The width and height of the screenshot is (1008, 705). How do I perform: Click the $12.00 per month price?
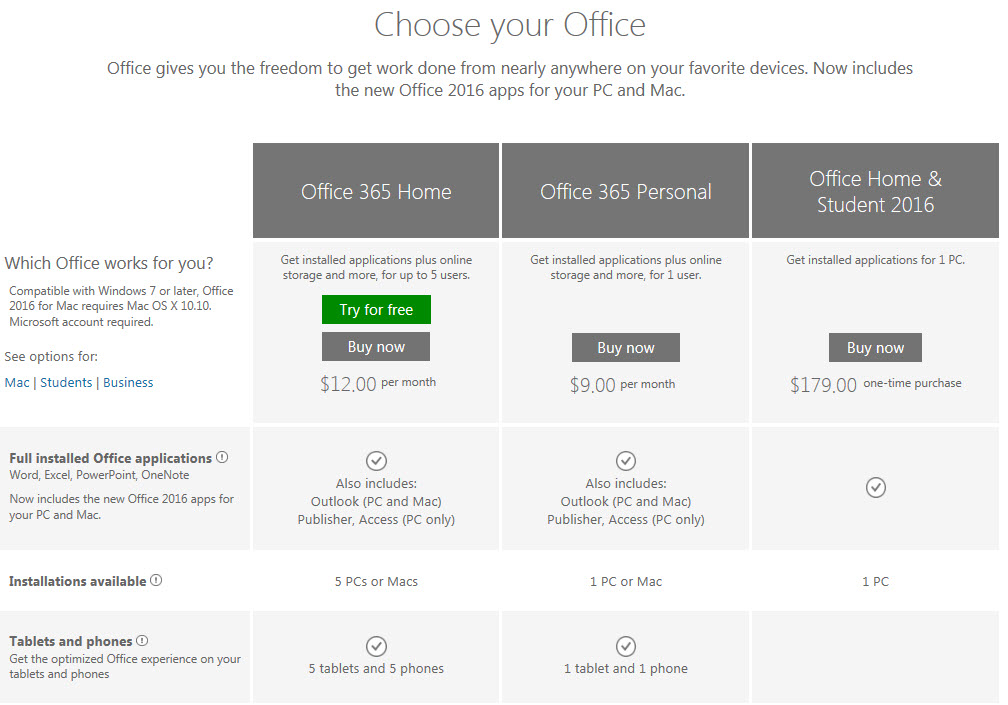[x=378, y=384]
